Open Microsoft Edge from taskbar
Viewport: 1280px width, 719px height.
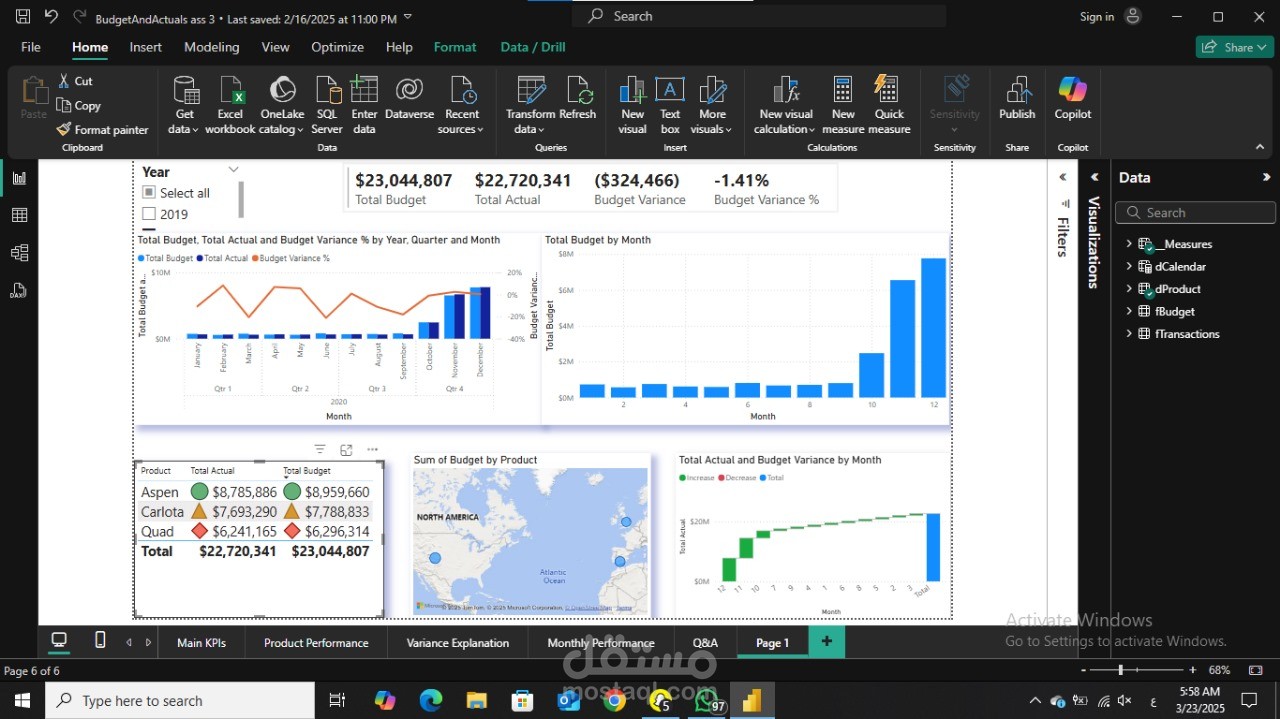pyautogui.click(x=431, y=701)
